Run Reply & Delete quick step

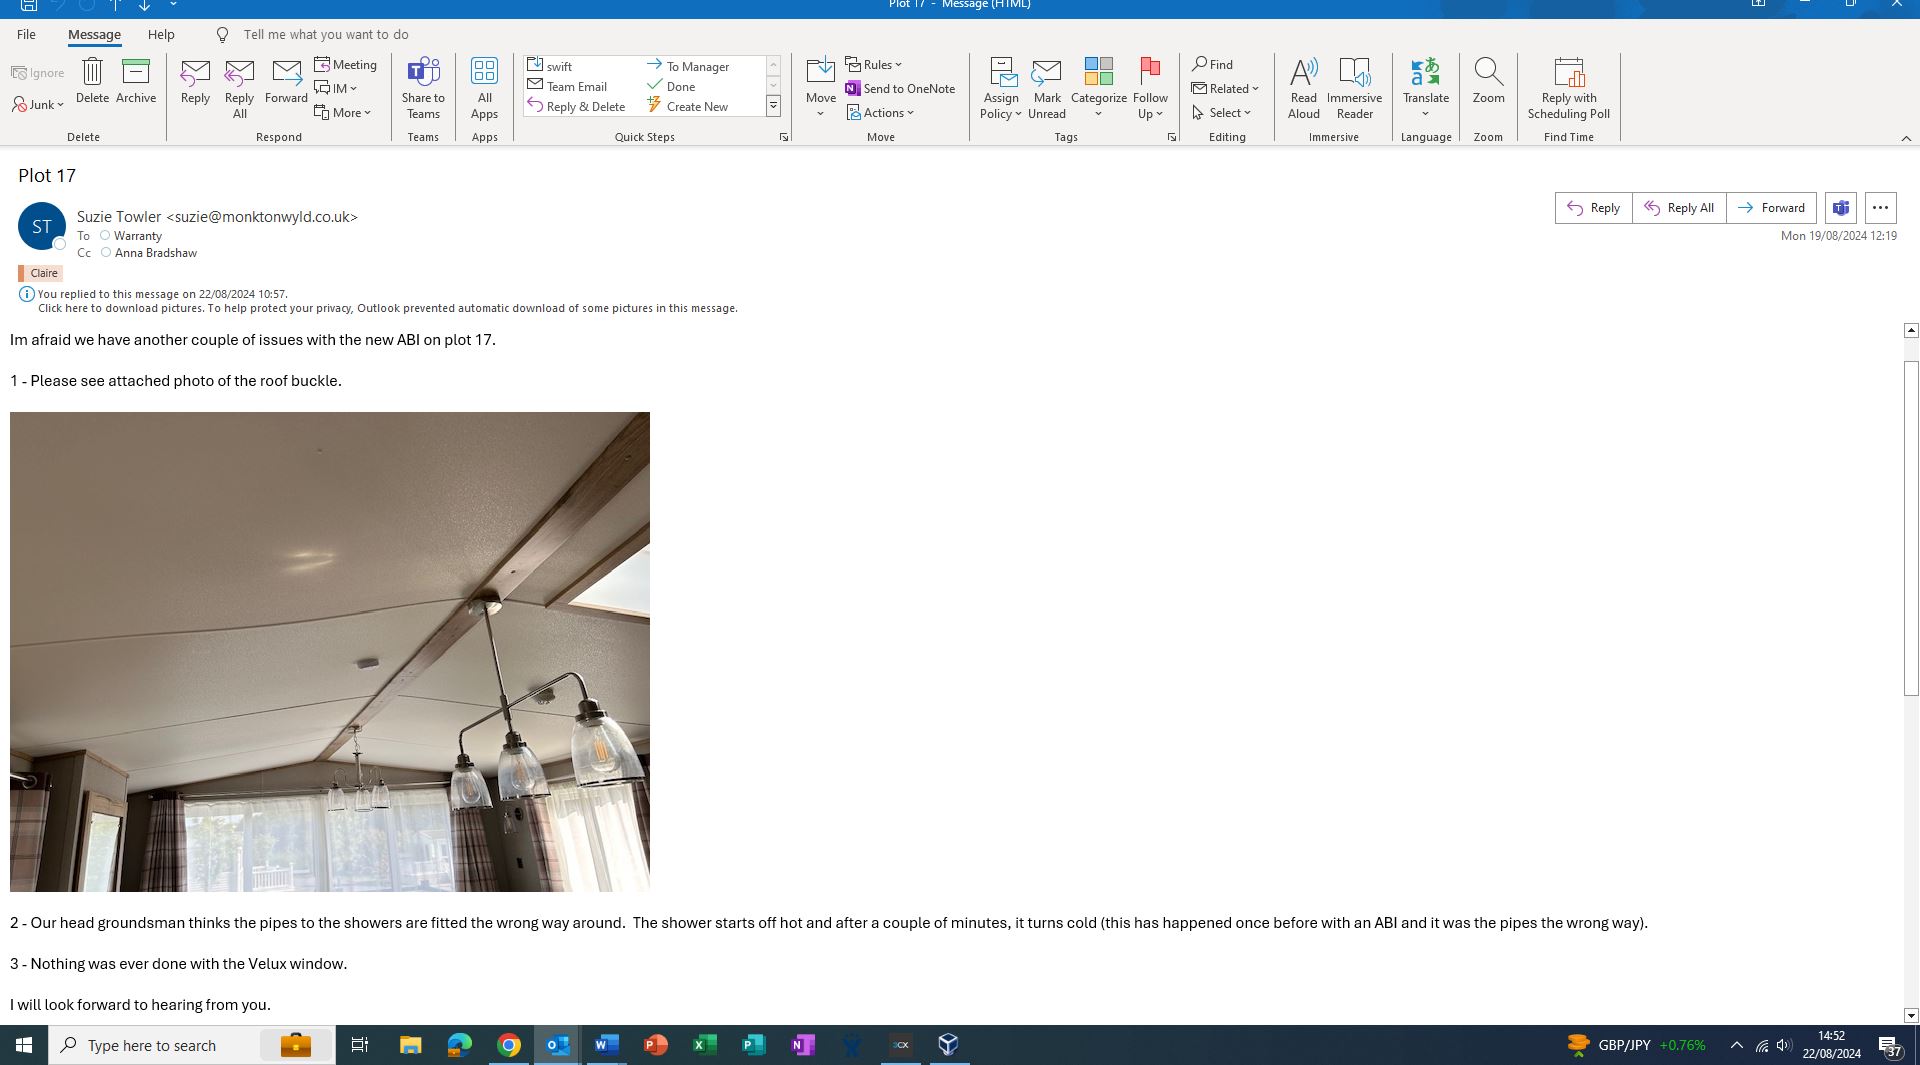click(576, 106)
